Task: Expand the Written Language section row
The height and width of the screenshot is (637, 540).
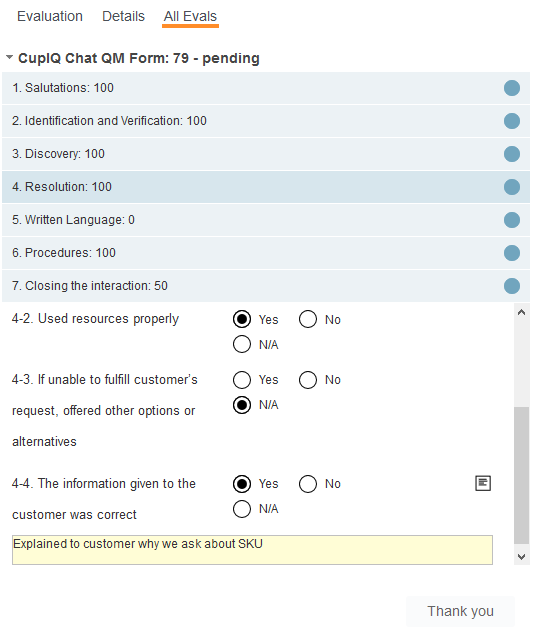Action: click(x=266, y=220)
